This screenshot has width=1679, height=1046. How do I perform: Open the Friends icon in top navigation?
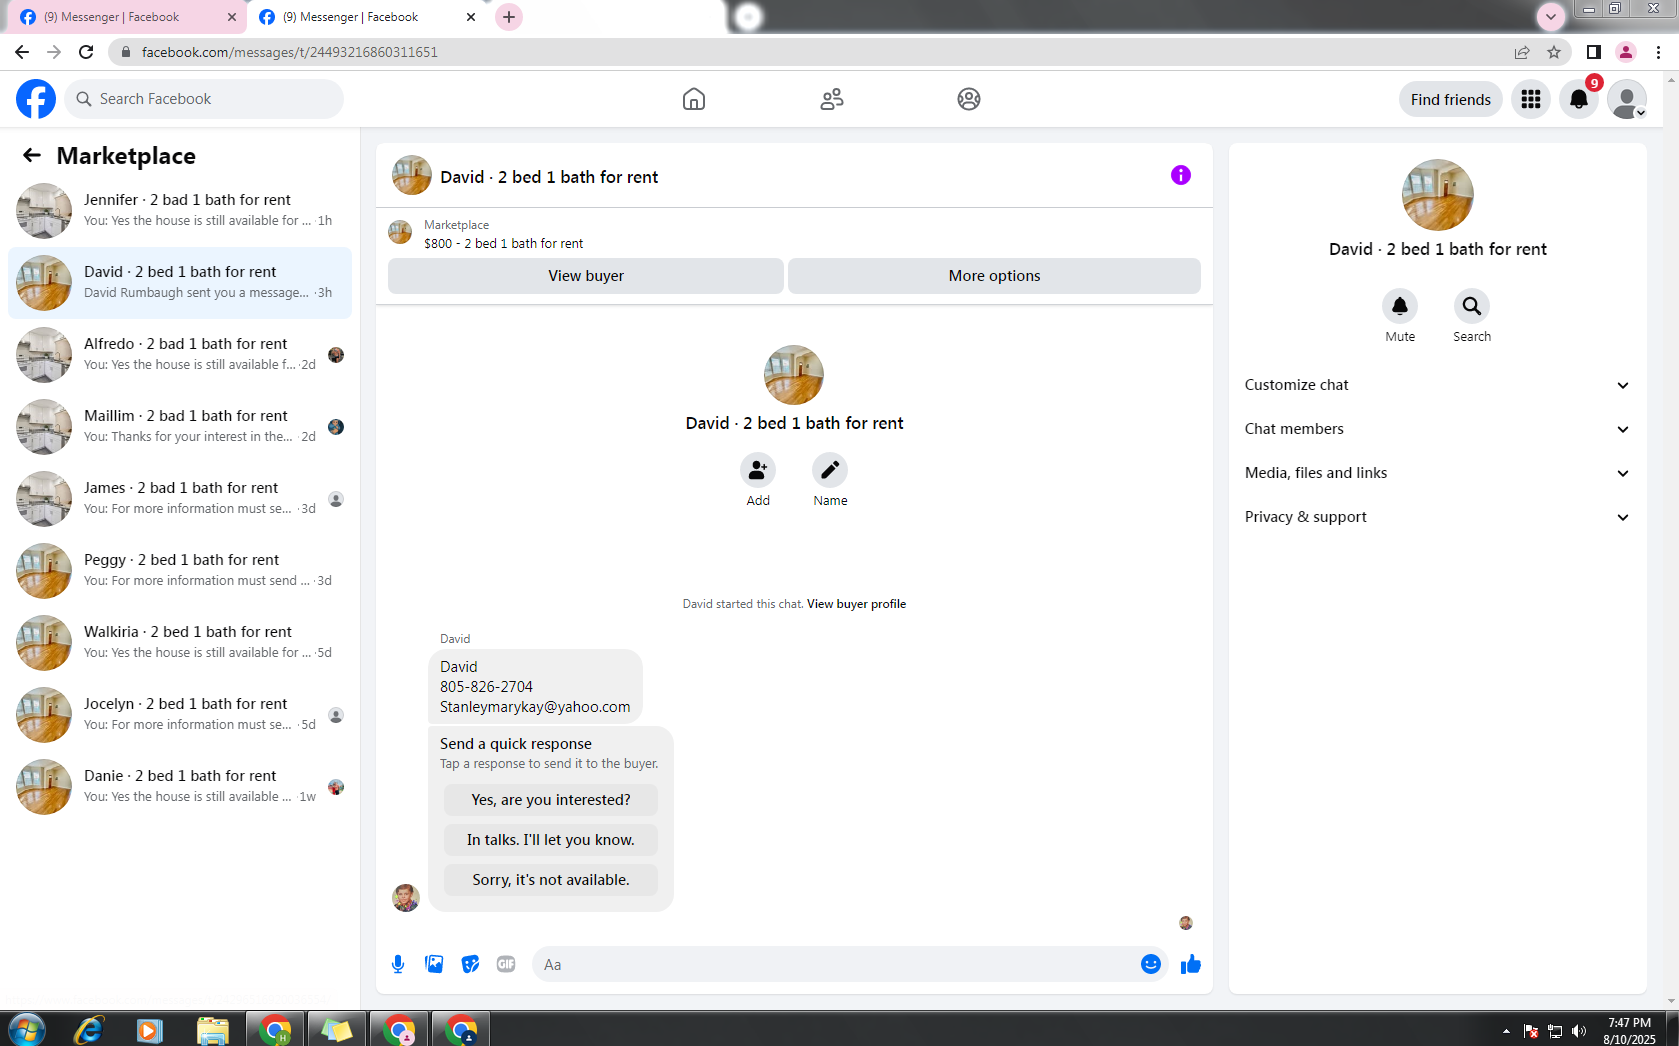(x=832, y=99)
